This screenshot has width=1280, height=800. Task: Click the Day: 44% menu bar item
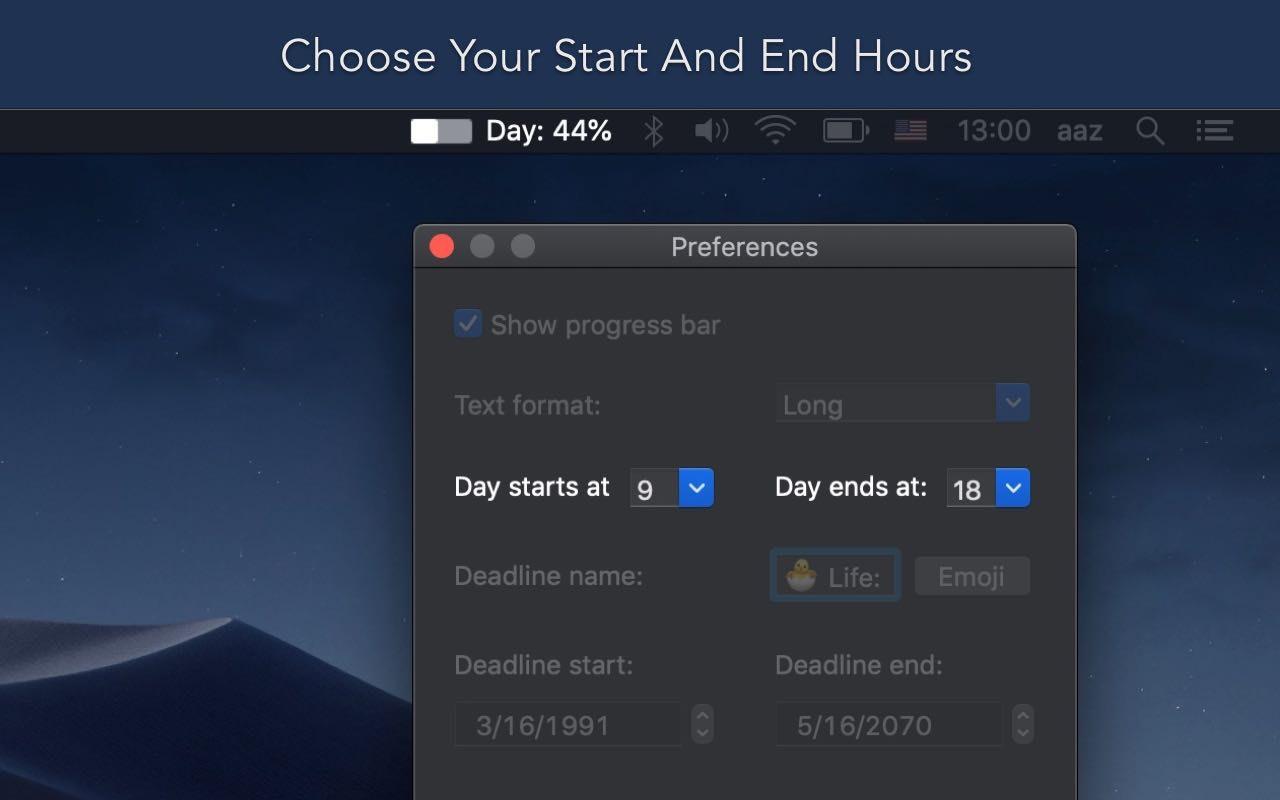[x=549, y=131]
